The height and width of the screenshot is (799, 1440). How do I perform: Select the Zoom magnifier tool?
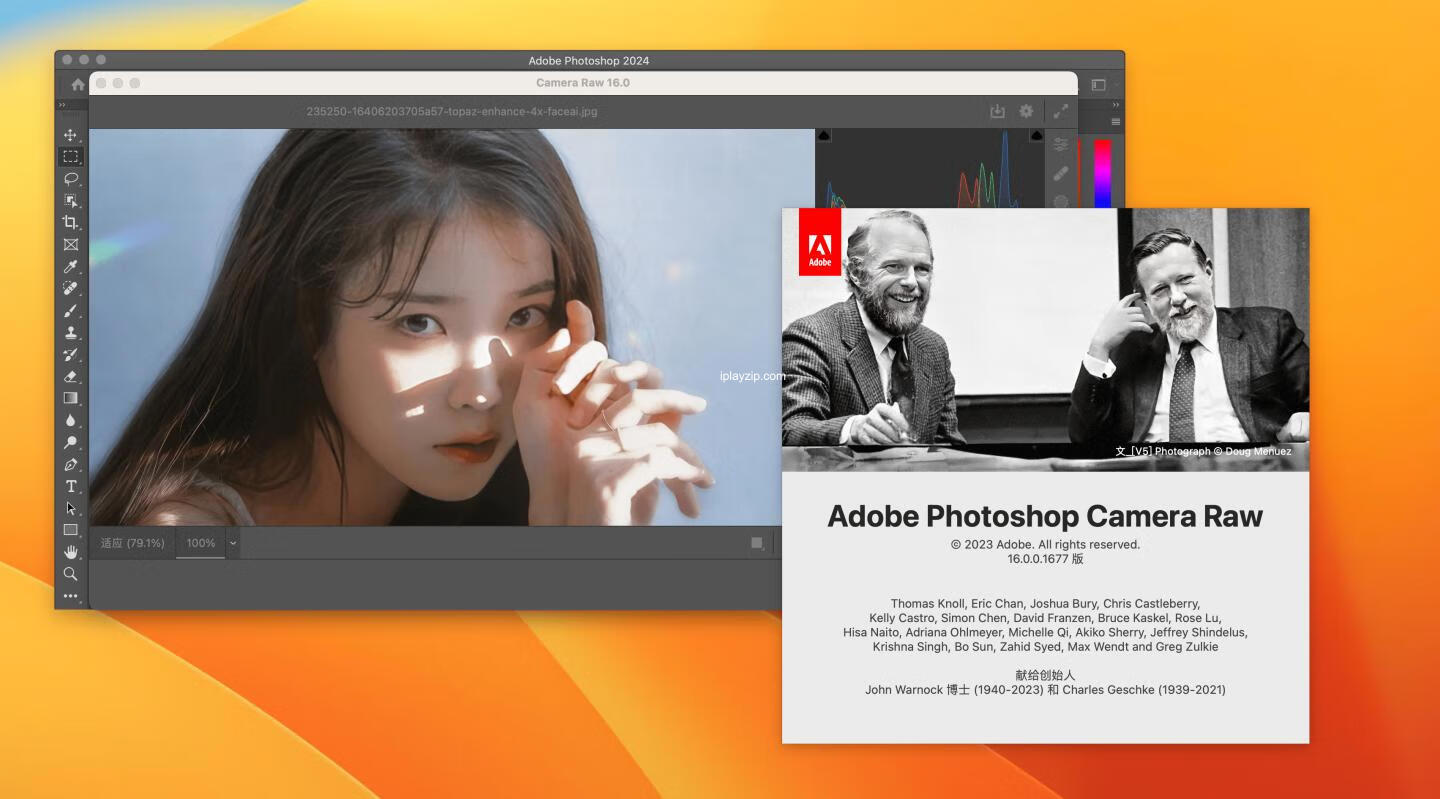tap(70, 574)
